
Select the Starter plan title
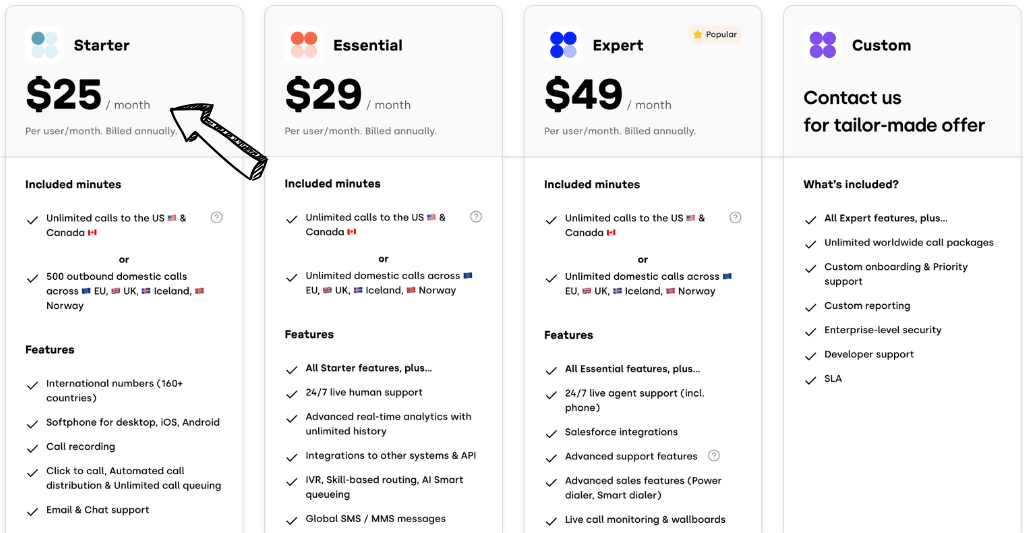coord(101,45)
